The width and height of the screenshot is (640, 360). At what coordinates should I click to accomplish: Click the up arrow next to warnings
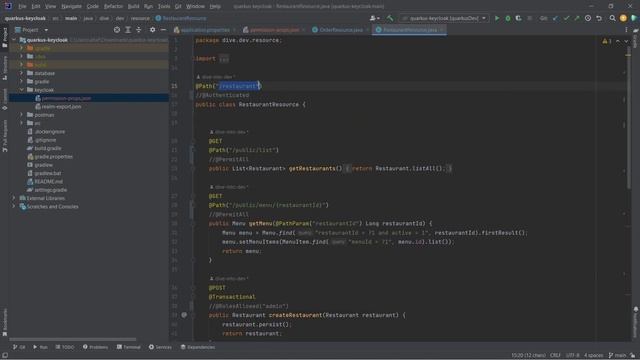(618, 41)
